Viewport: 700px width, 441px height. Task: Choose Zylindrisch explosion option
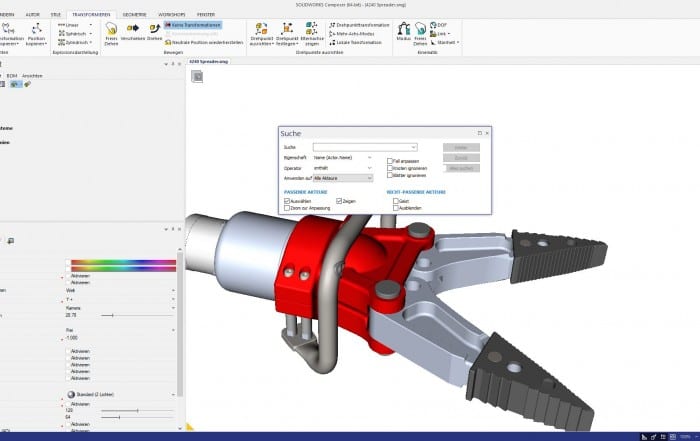75,42
